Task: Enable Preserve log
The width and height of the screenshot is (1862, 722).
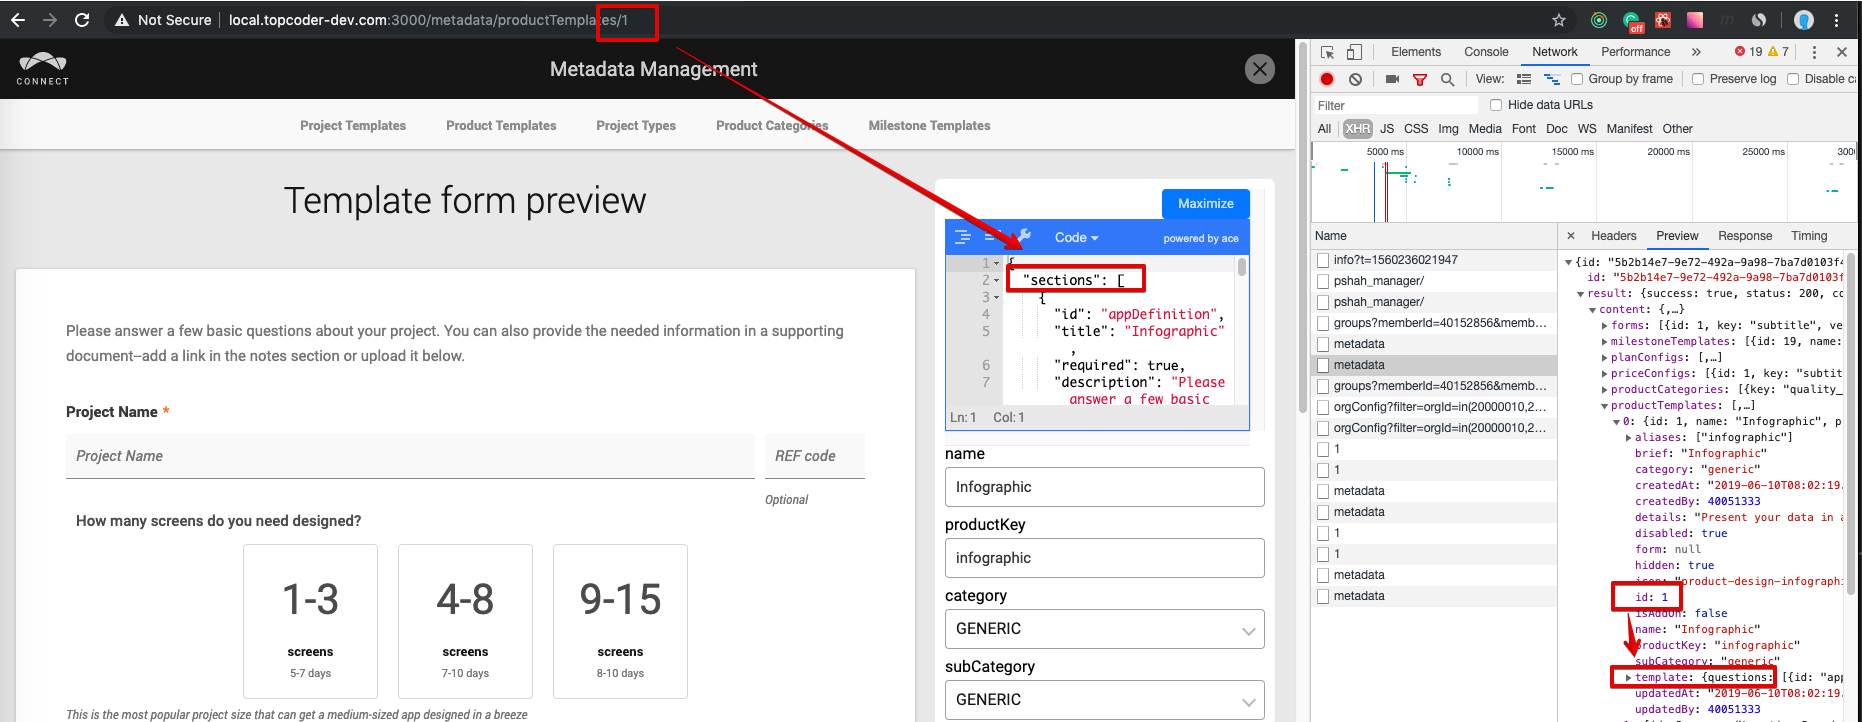Action: point(1698,79)
